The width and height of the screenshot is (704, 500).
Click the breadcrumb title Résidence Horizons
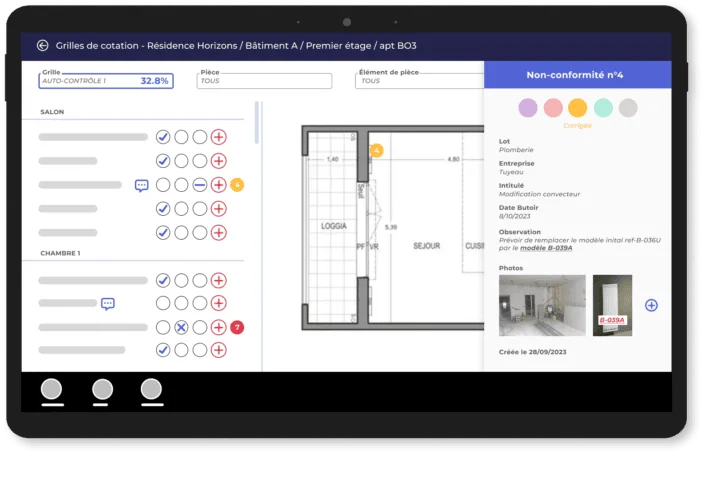[192, 45]
